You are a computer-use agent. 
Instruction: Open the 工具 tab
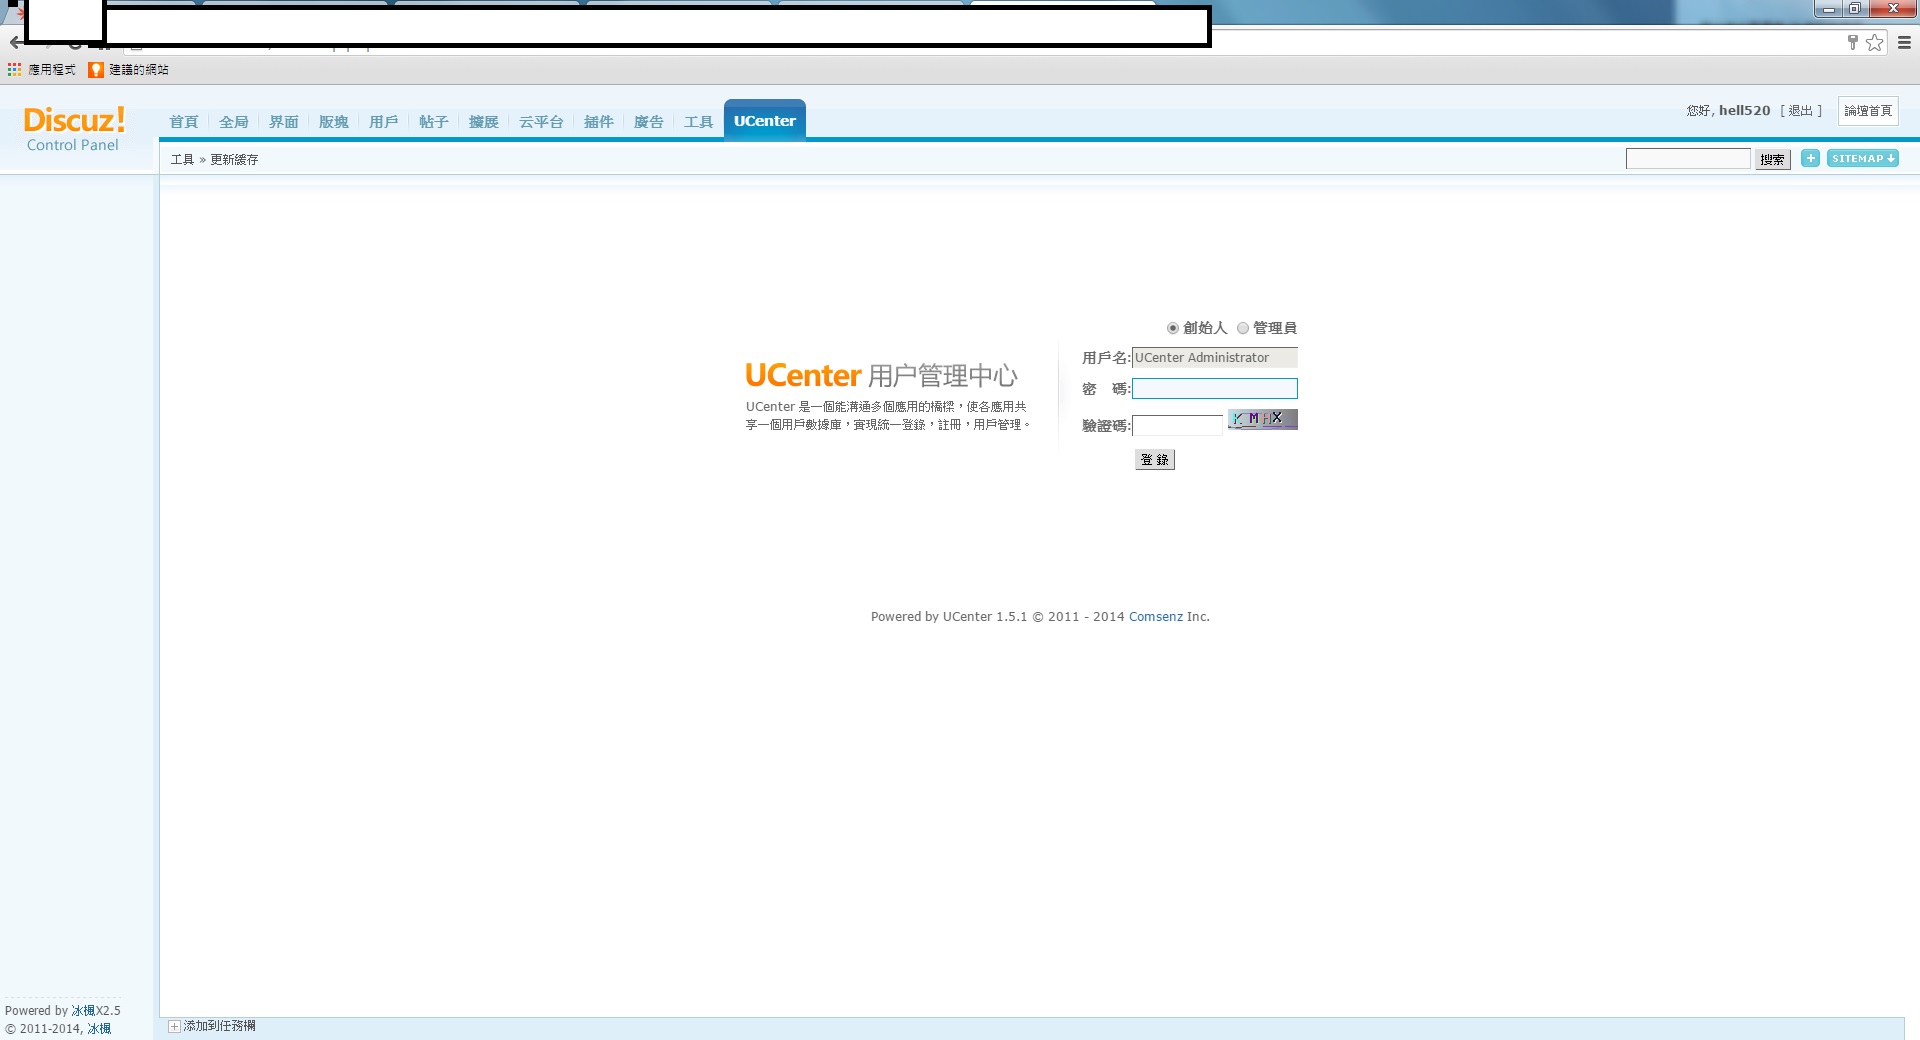click(x=699, y=122)
